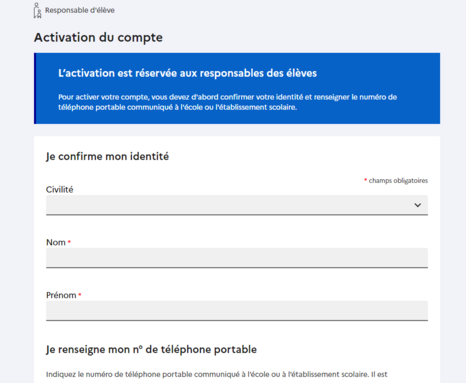466x383 pixels.
Task: Expand the Civilité list via chevron arrow
Action: 418,205
